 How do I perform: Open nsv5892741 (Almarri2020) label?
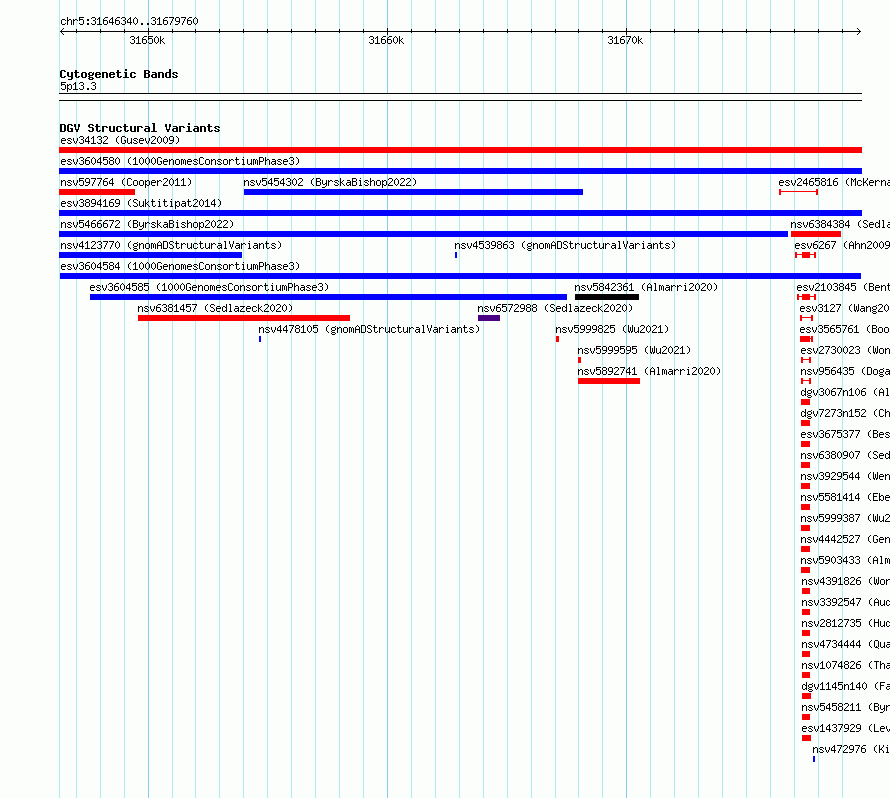point(649,371)
